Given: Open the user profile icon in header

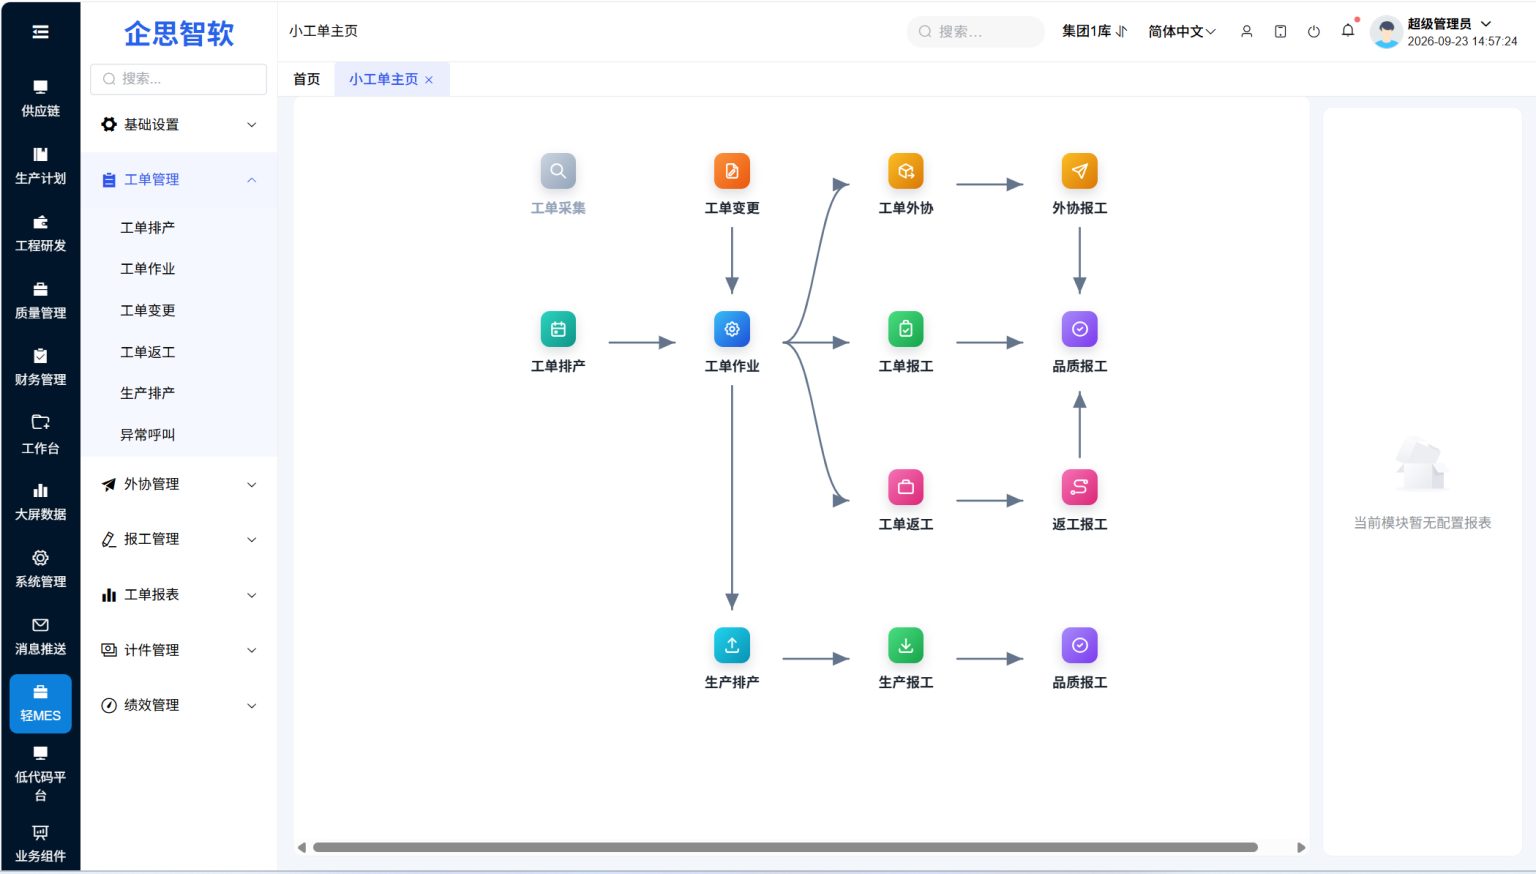Looking at the screenshot, I should tap(1247, 31).
